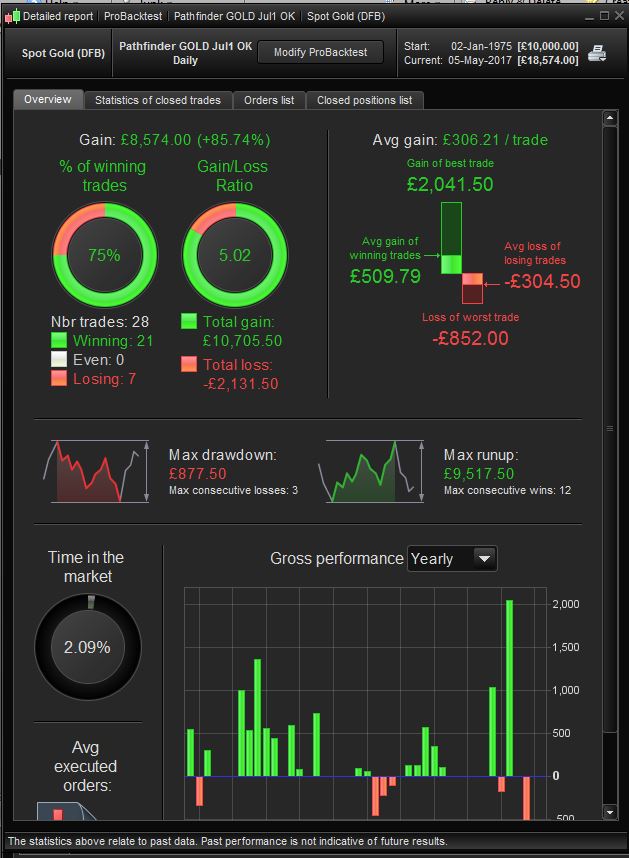Click the max drawdown chart thumbnail

(x=96, y=471)
